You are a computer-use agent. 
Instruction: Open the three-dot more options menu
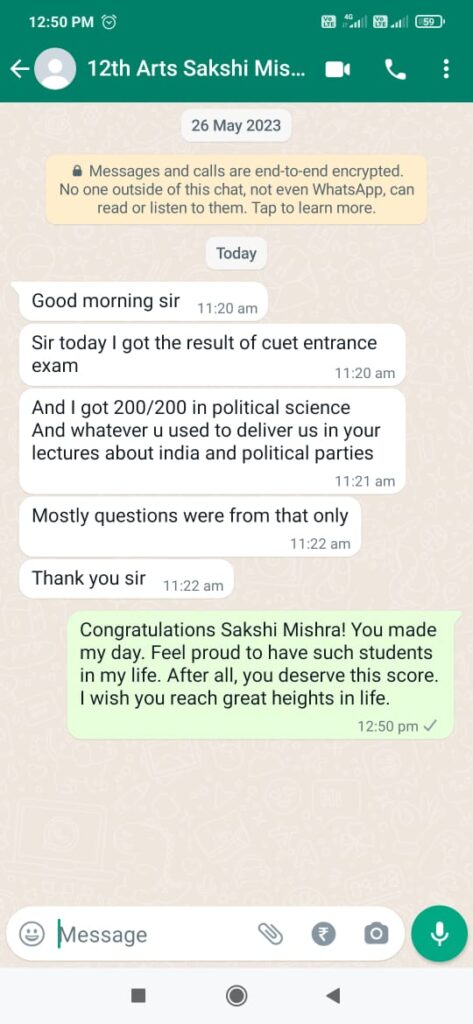tap(446, 69)
